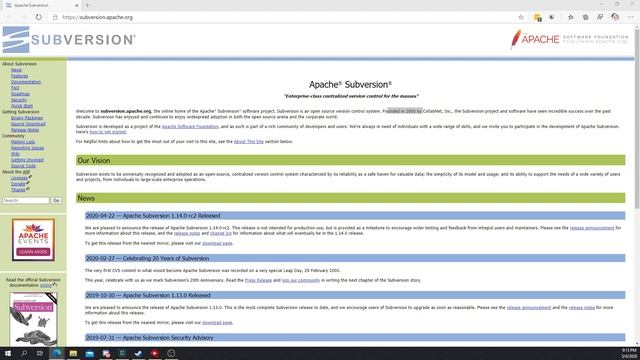Viewport: 640px width, 360px height.
Task: Follow the Apache Software Foundation text link
Action: tap(190, 127)
